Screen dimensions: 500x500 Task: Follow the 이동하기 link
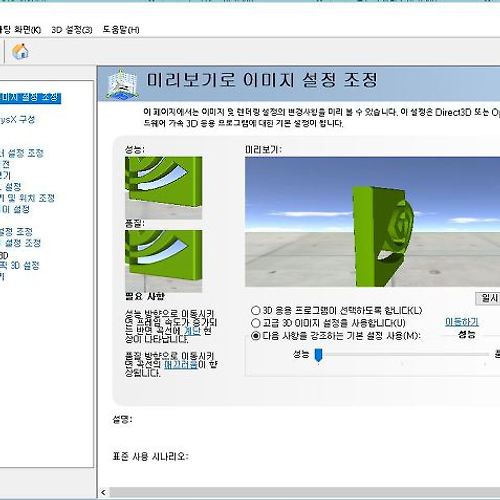tap(462, 322)
